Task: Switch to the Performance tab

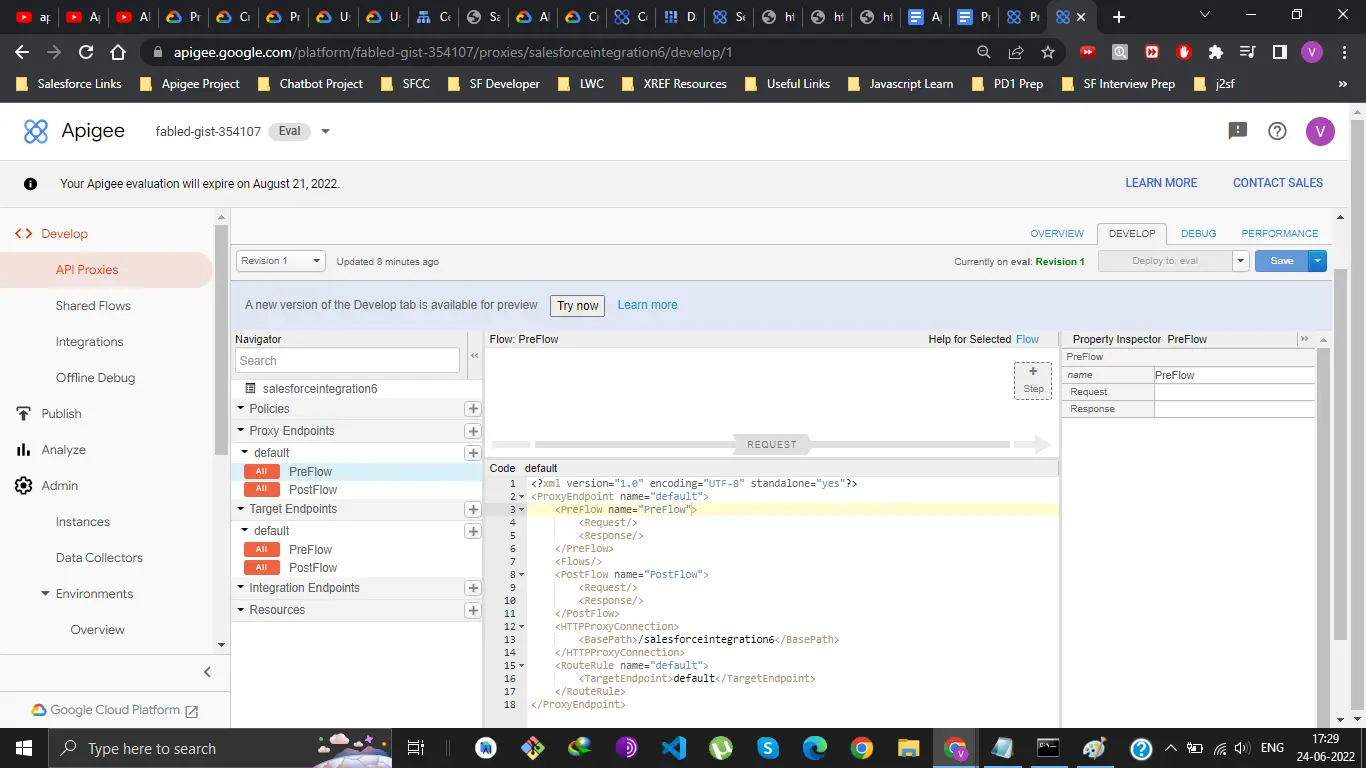Action: click(1280, 234)
